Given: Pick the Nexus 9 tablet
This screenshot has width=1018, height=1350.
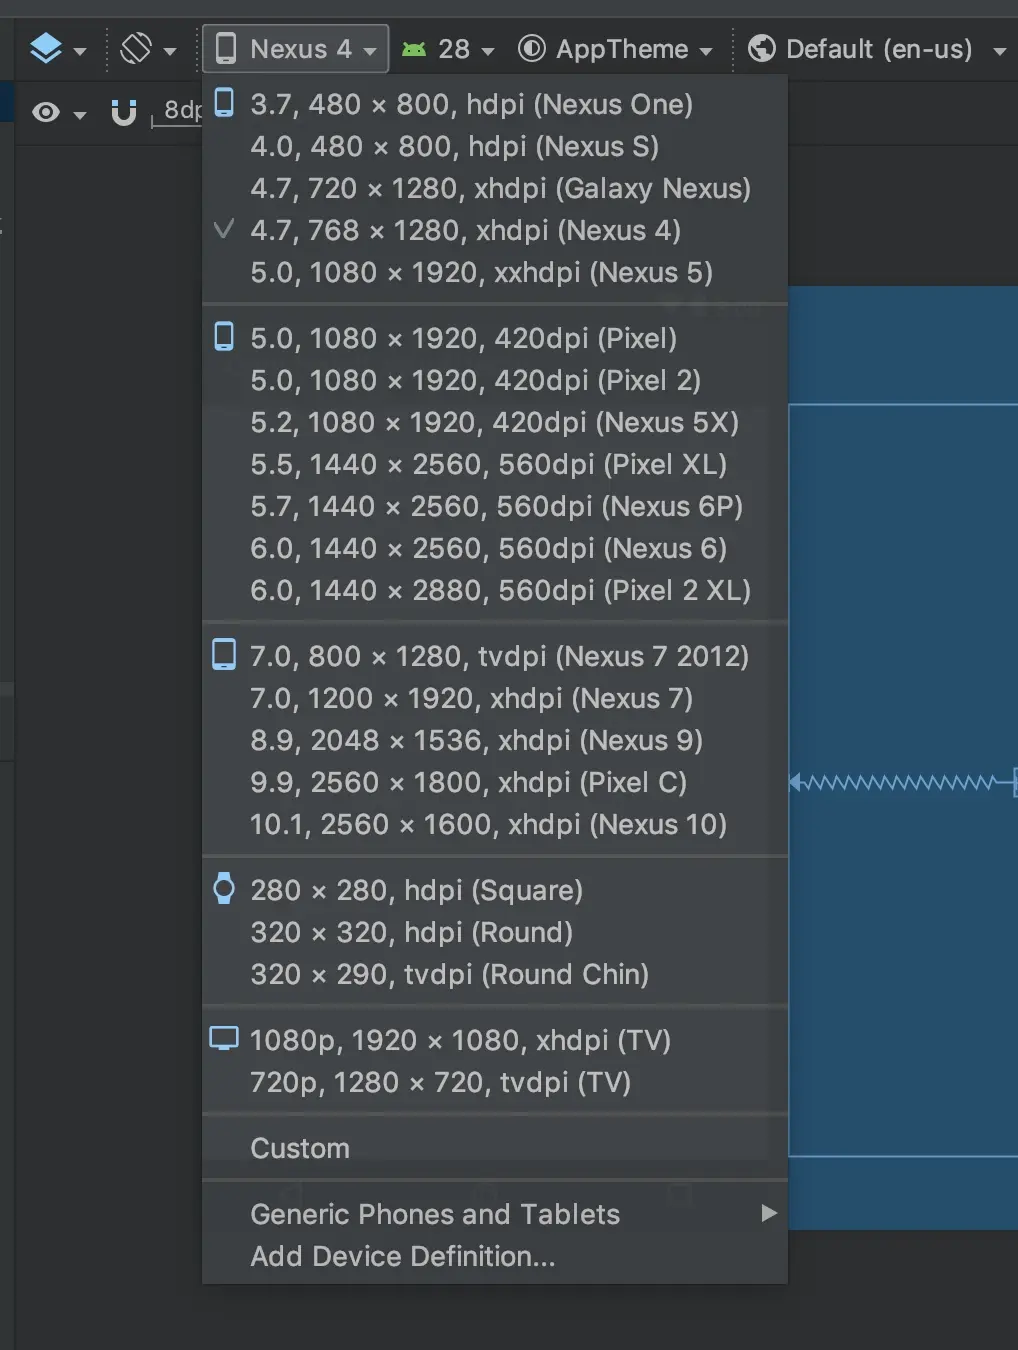Looking at the screenshot, I should coord(495,740).
